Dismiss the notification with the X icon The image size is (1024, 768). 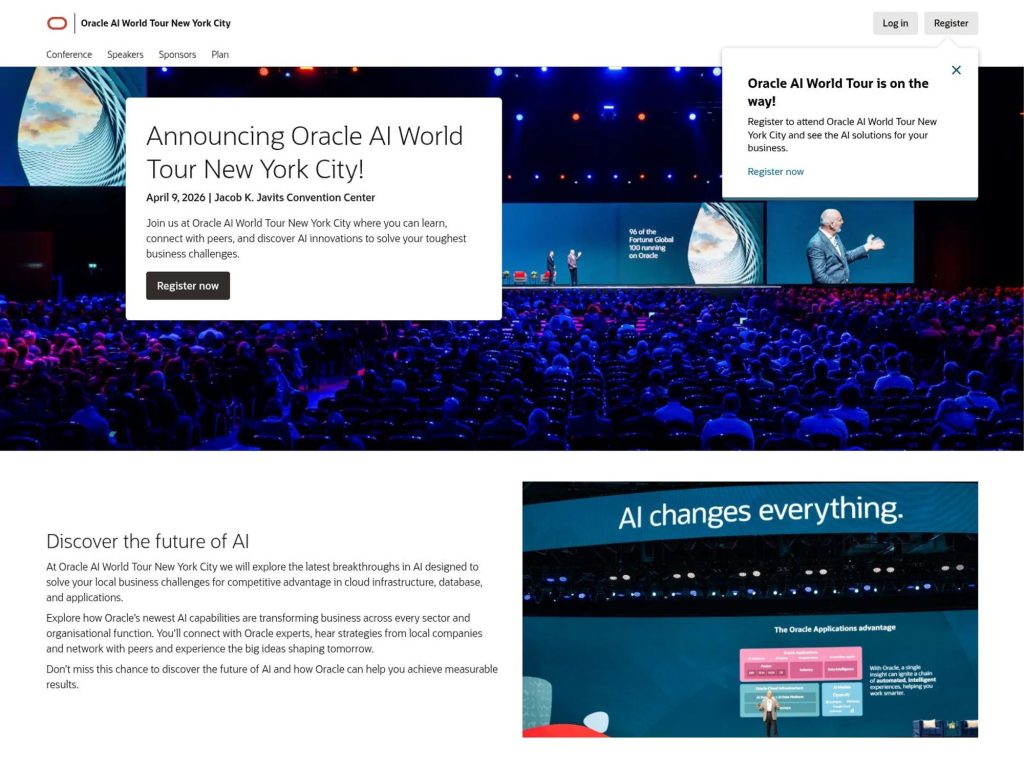[x=956, y=70]
